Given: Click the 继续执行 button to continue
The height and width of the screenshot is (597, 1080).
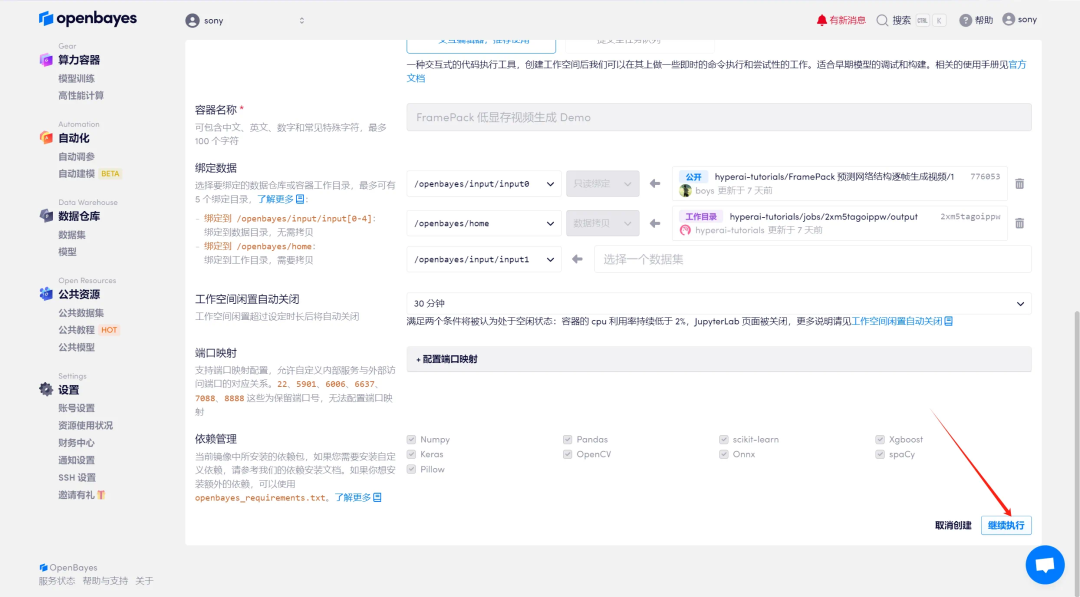Looking at the screenshot, I should tap(1006, 524).
